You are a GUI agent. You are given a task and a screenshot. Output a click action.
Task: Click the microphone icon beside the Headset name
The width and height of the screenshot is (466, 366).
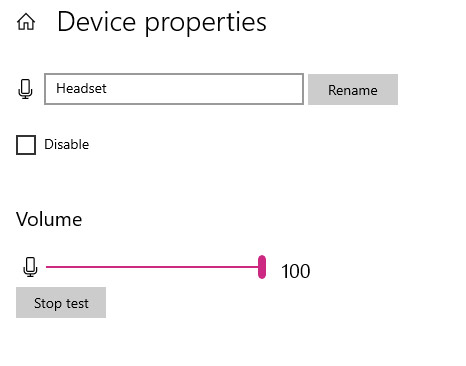(25, 89)
